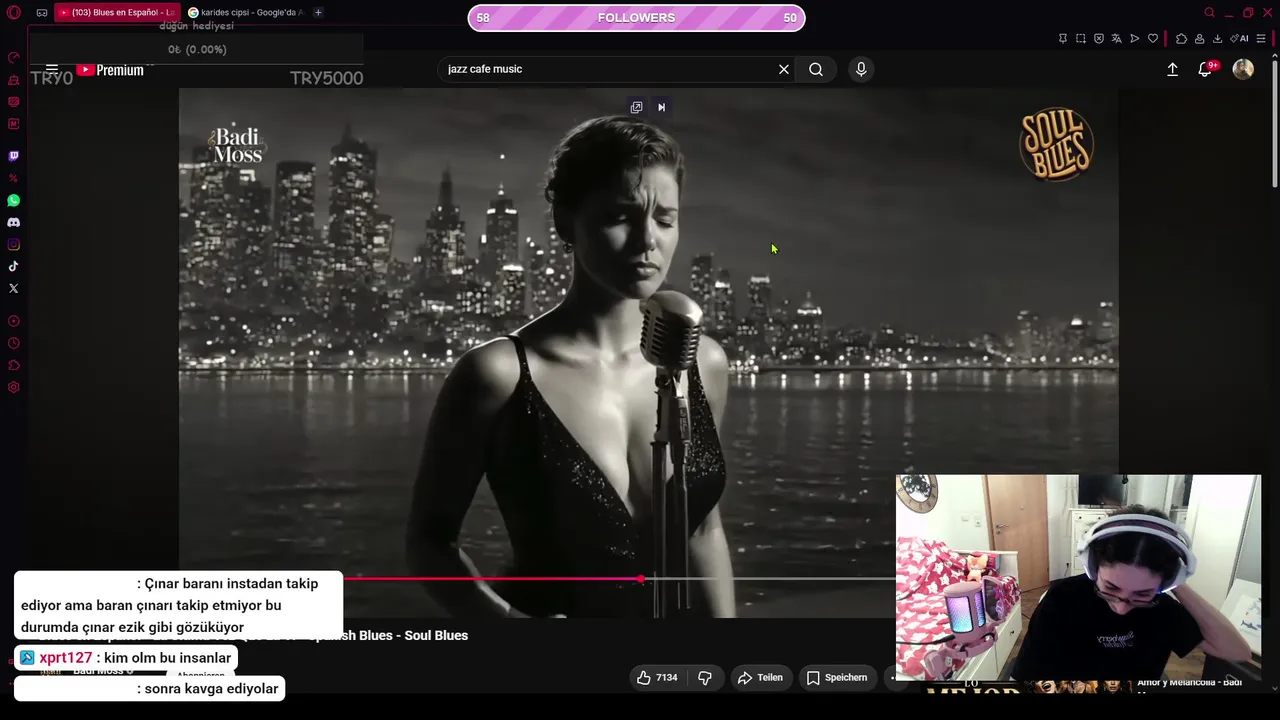This screenshot has height=720, width=1280.
Task: Click the pin icon in browser toolbar
Action: pos(1063,39)
